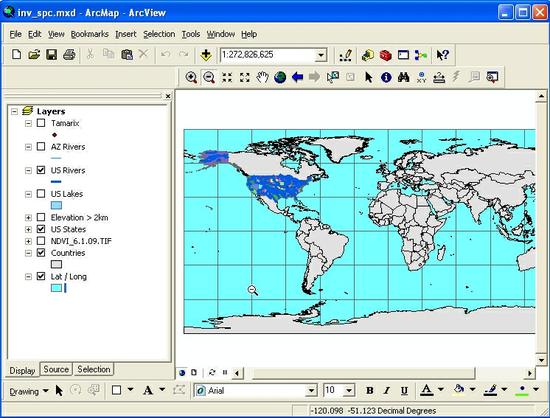Expand the NDVI_6.1.09.TIF layer
550x418 pixels.
click(28, 241)
